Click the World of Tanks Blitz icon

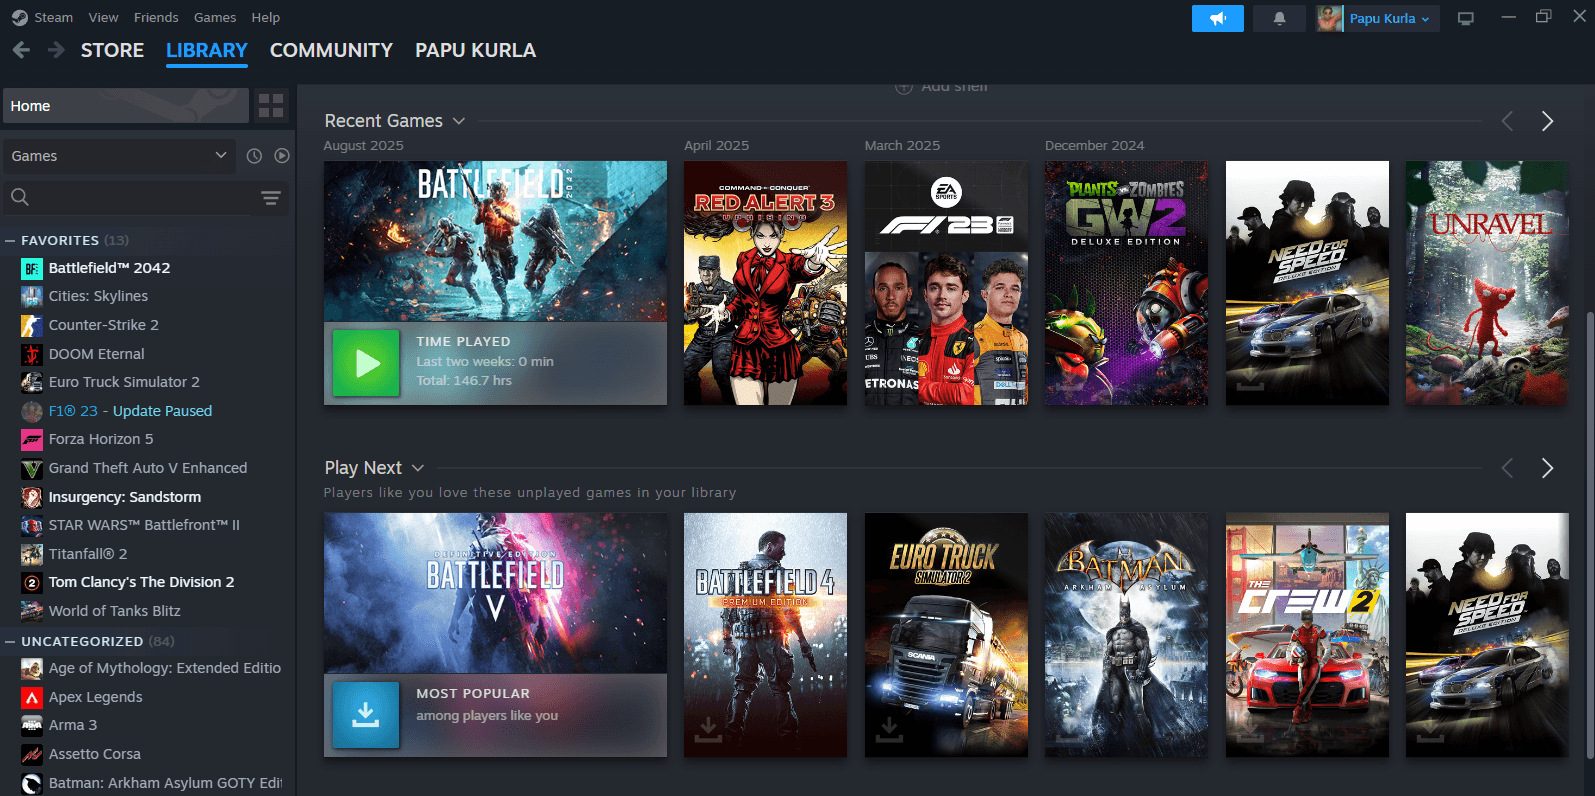tap(32, 611)
